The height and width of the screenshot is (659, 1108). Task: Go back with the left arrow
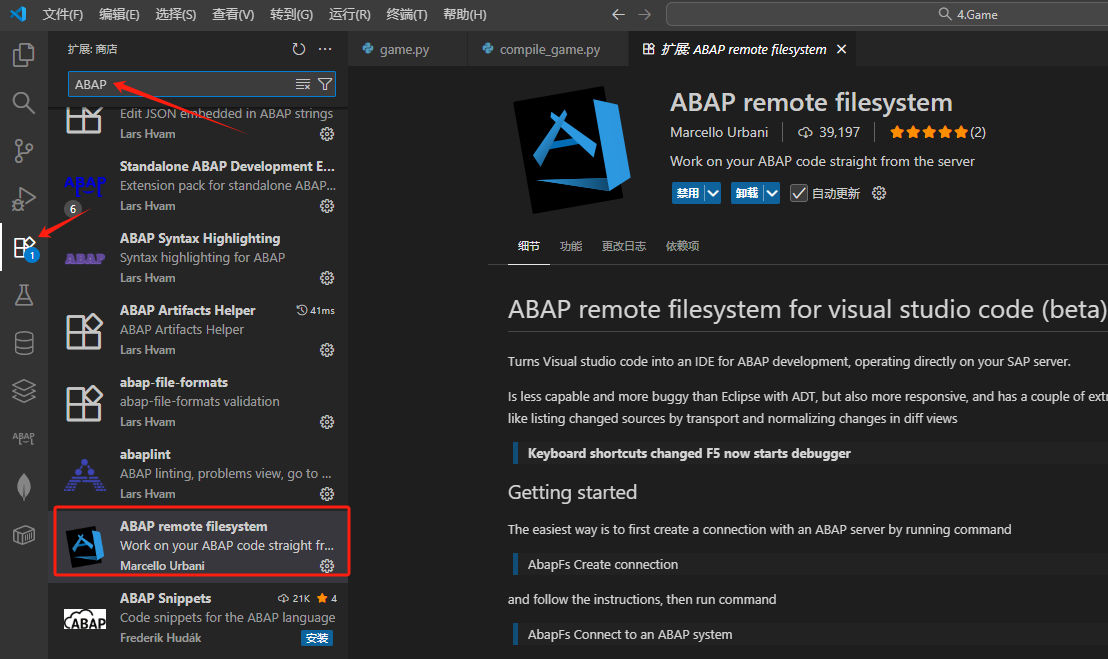618,14
